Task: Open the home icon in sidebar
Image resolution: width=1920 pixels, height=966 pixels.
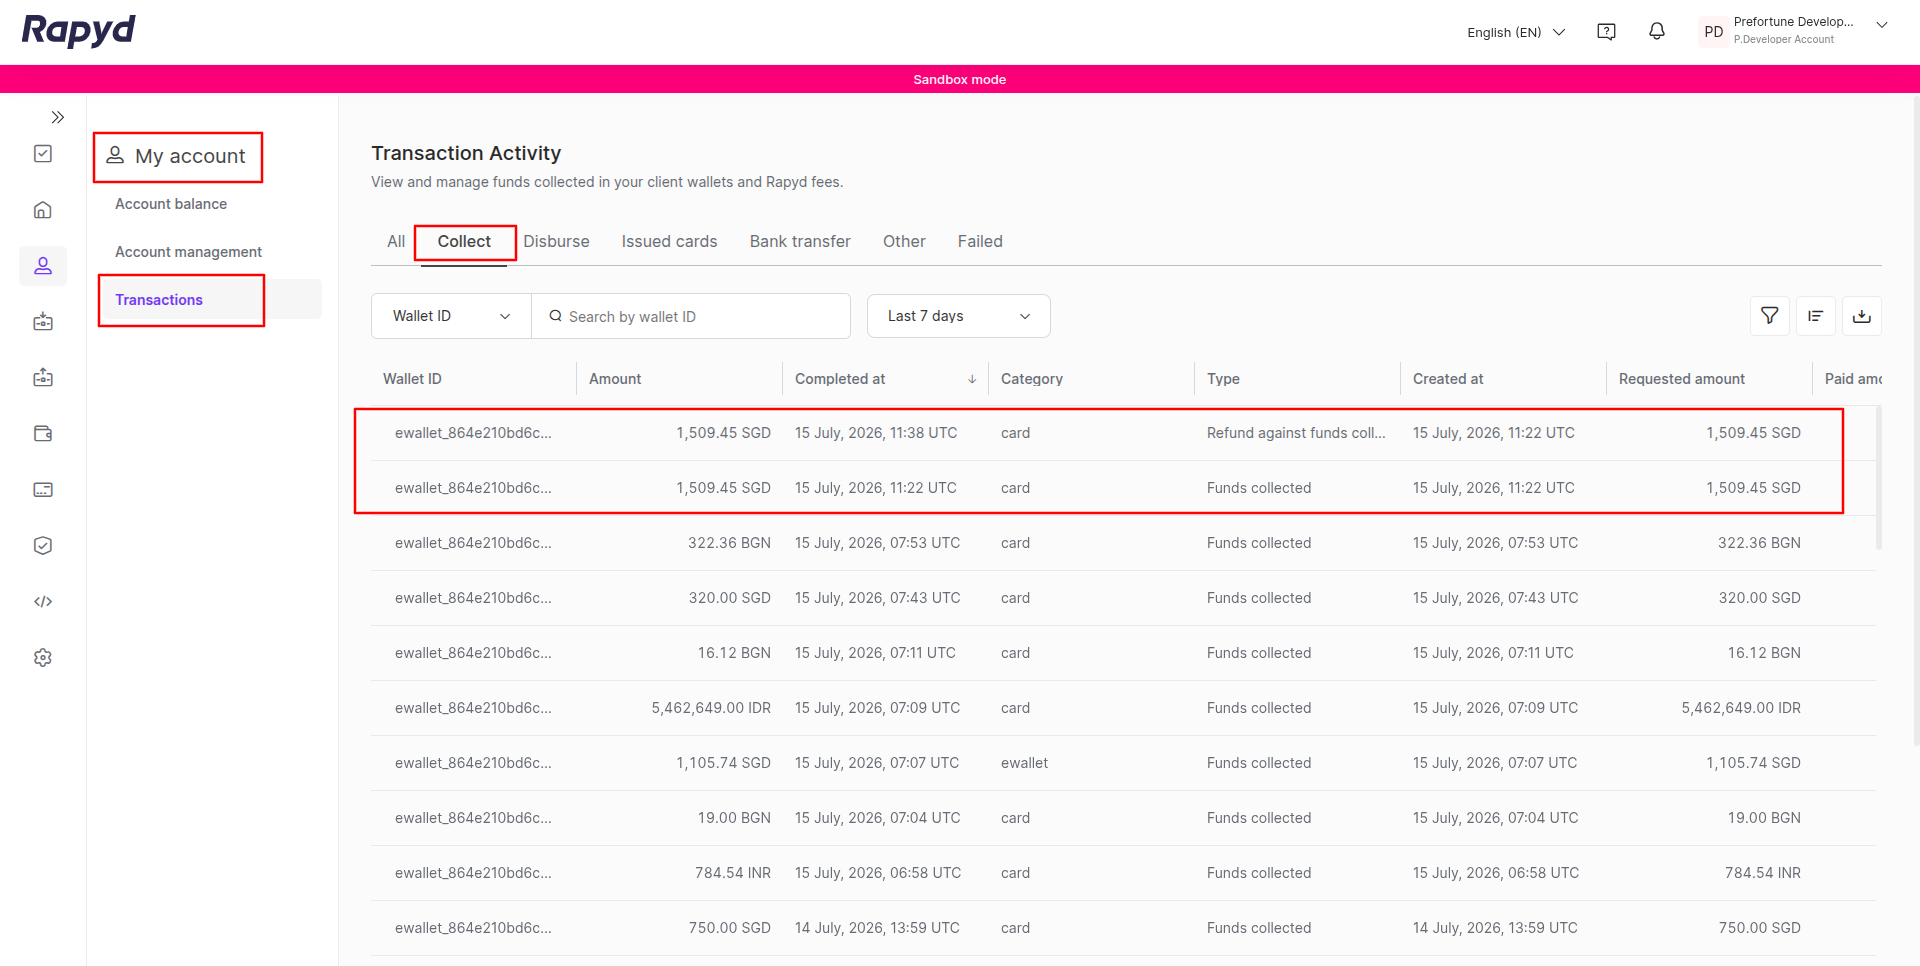Action: point(43,210)
